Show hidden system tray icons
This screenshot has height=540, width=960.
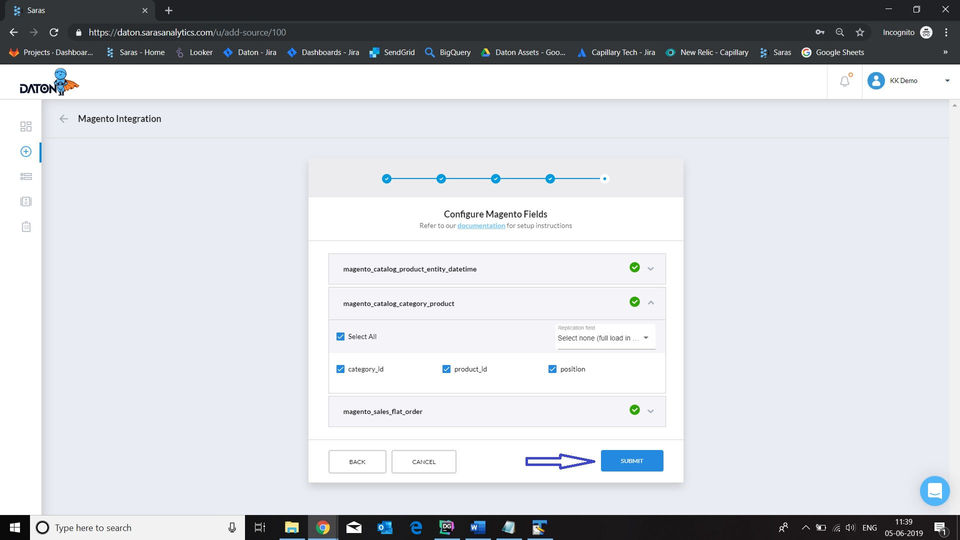click(806, 528)
